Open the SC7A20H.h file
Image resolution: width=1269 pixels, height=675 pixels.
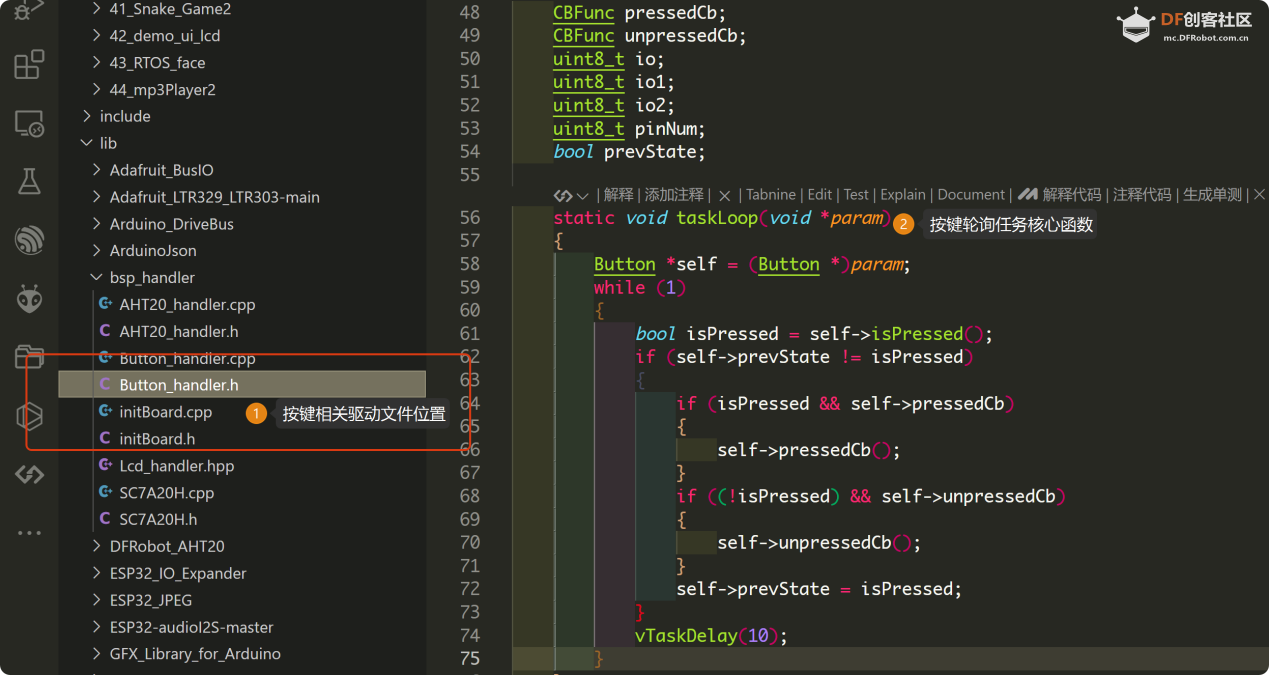tap(158, 520)
